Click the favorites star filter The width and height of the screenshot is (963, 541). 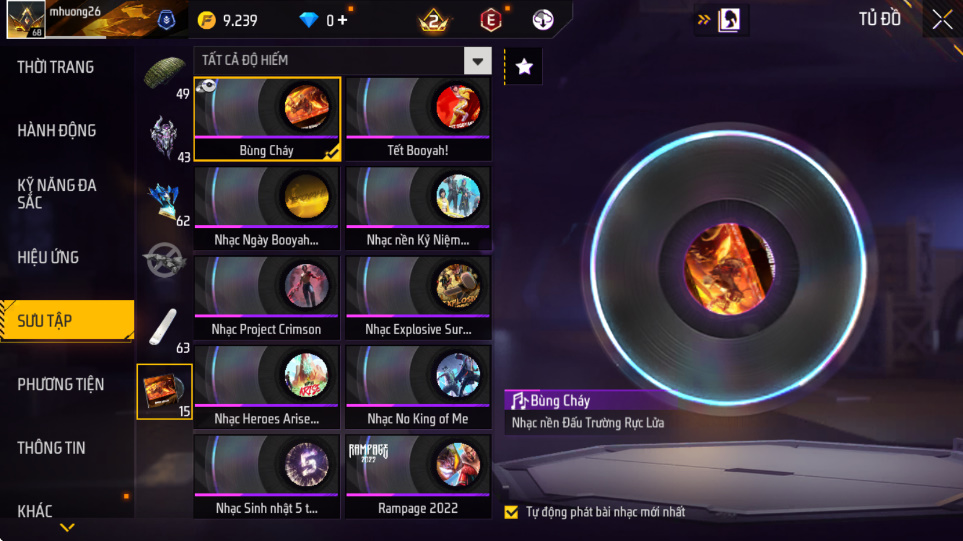pos(524,66)
